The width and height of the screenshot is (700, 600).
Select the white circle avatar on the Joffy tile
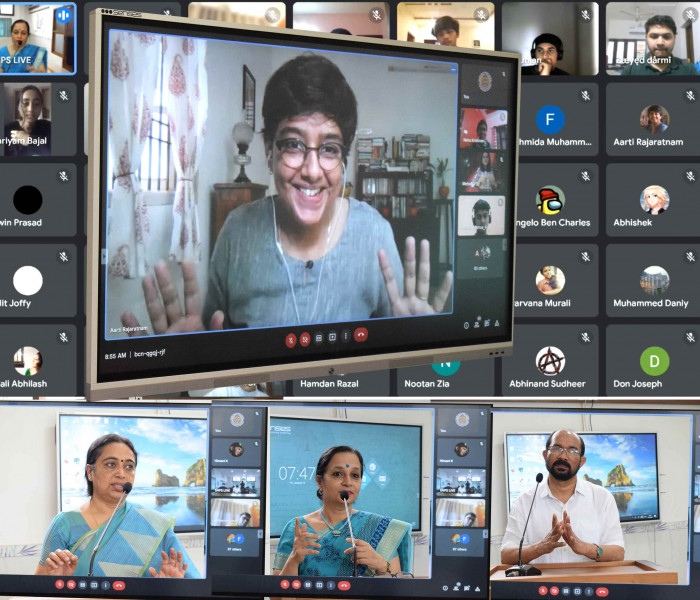coord(28,280)
